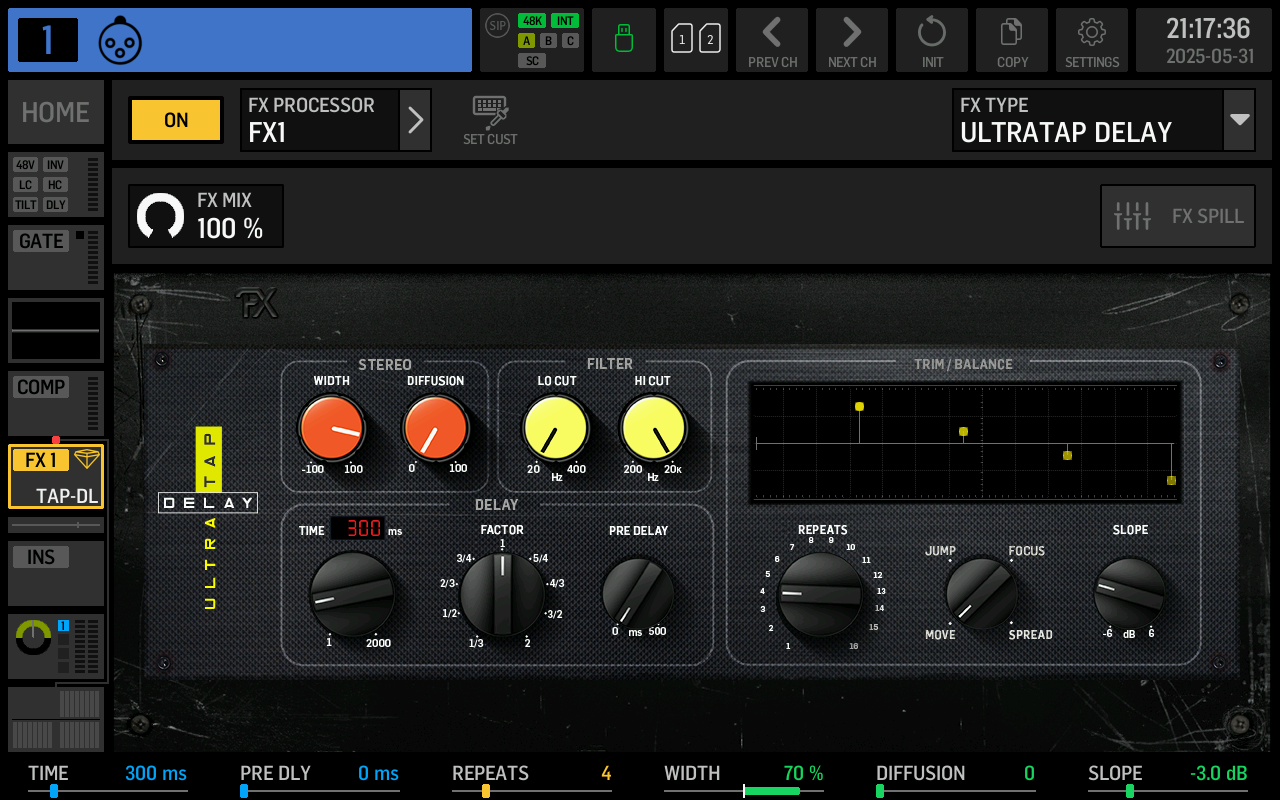The height and width of the screenshot is (800, 1280).
Task: Advance to the next channel with NEXT CH
Action: [851, 40]
